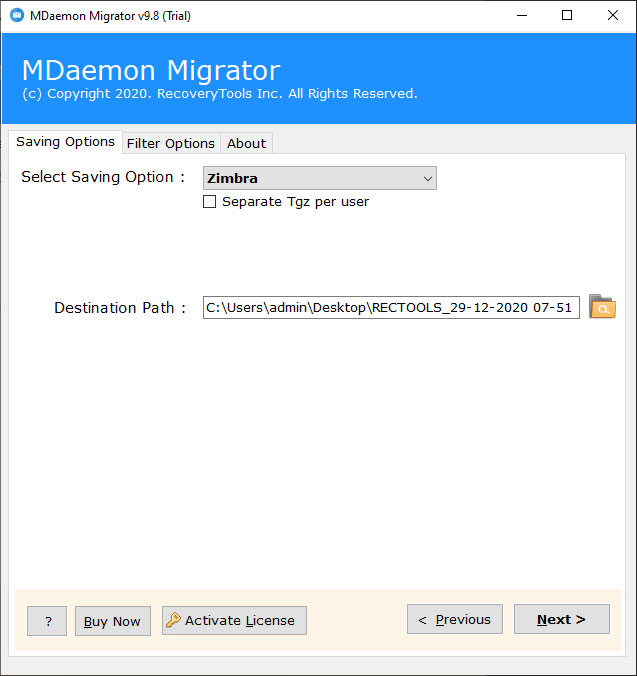Switch to the Saving Options tab

click(66, 142)
